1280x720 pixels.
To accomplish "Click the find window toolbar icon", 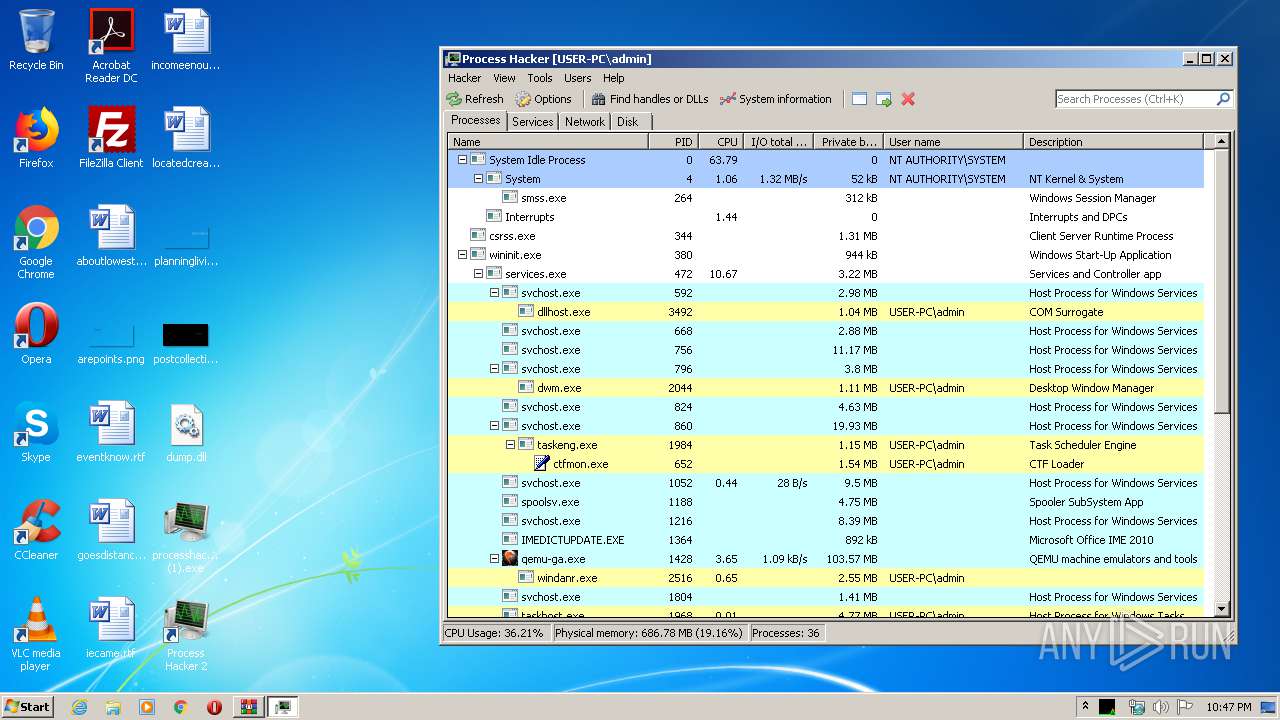I will pyautogui.click(x=859, y=99).
